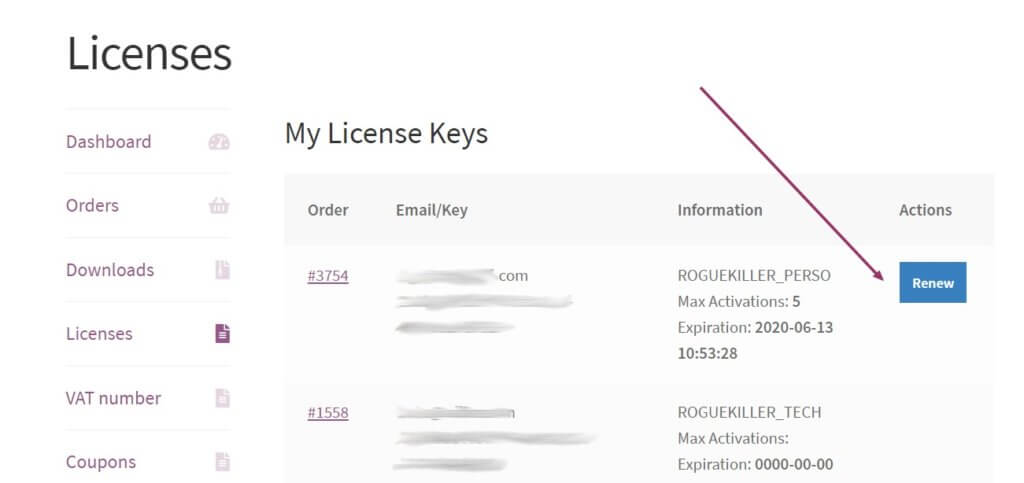This screenshot has height=483, width=1024.
Task: Open order #1558 link
Action: tap(327, 412)
